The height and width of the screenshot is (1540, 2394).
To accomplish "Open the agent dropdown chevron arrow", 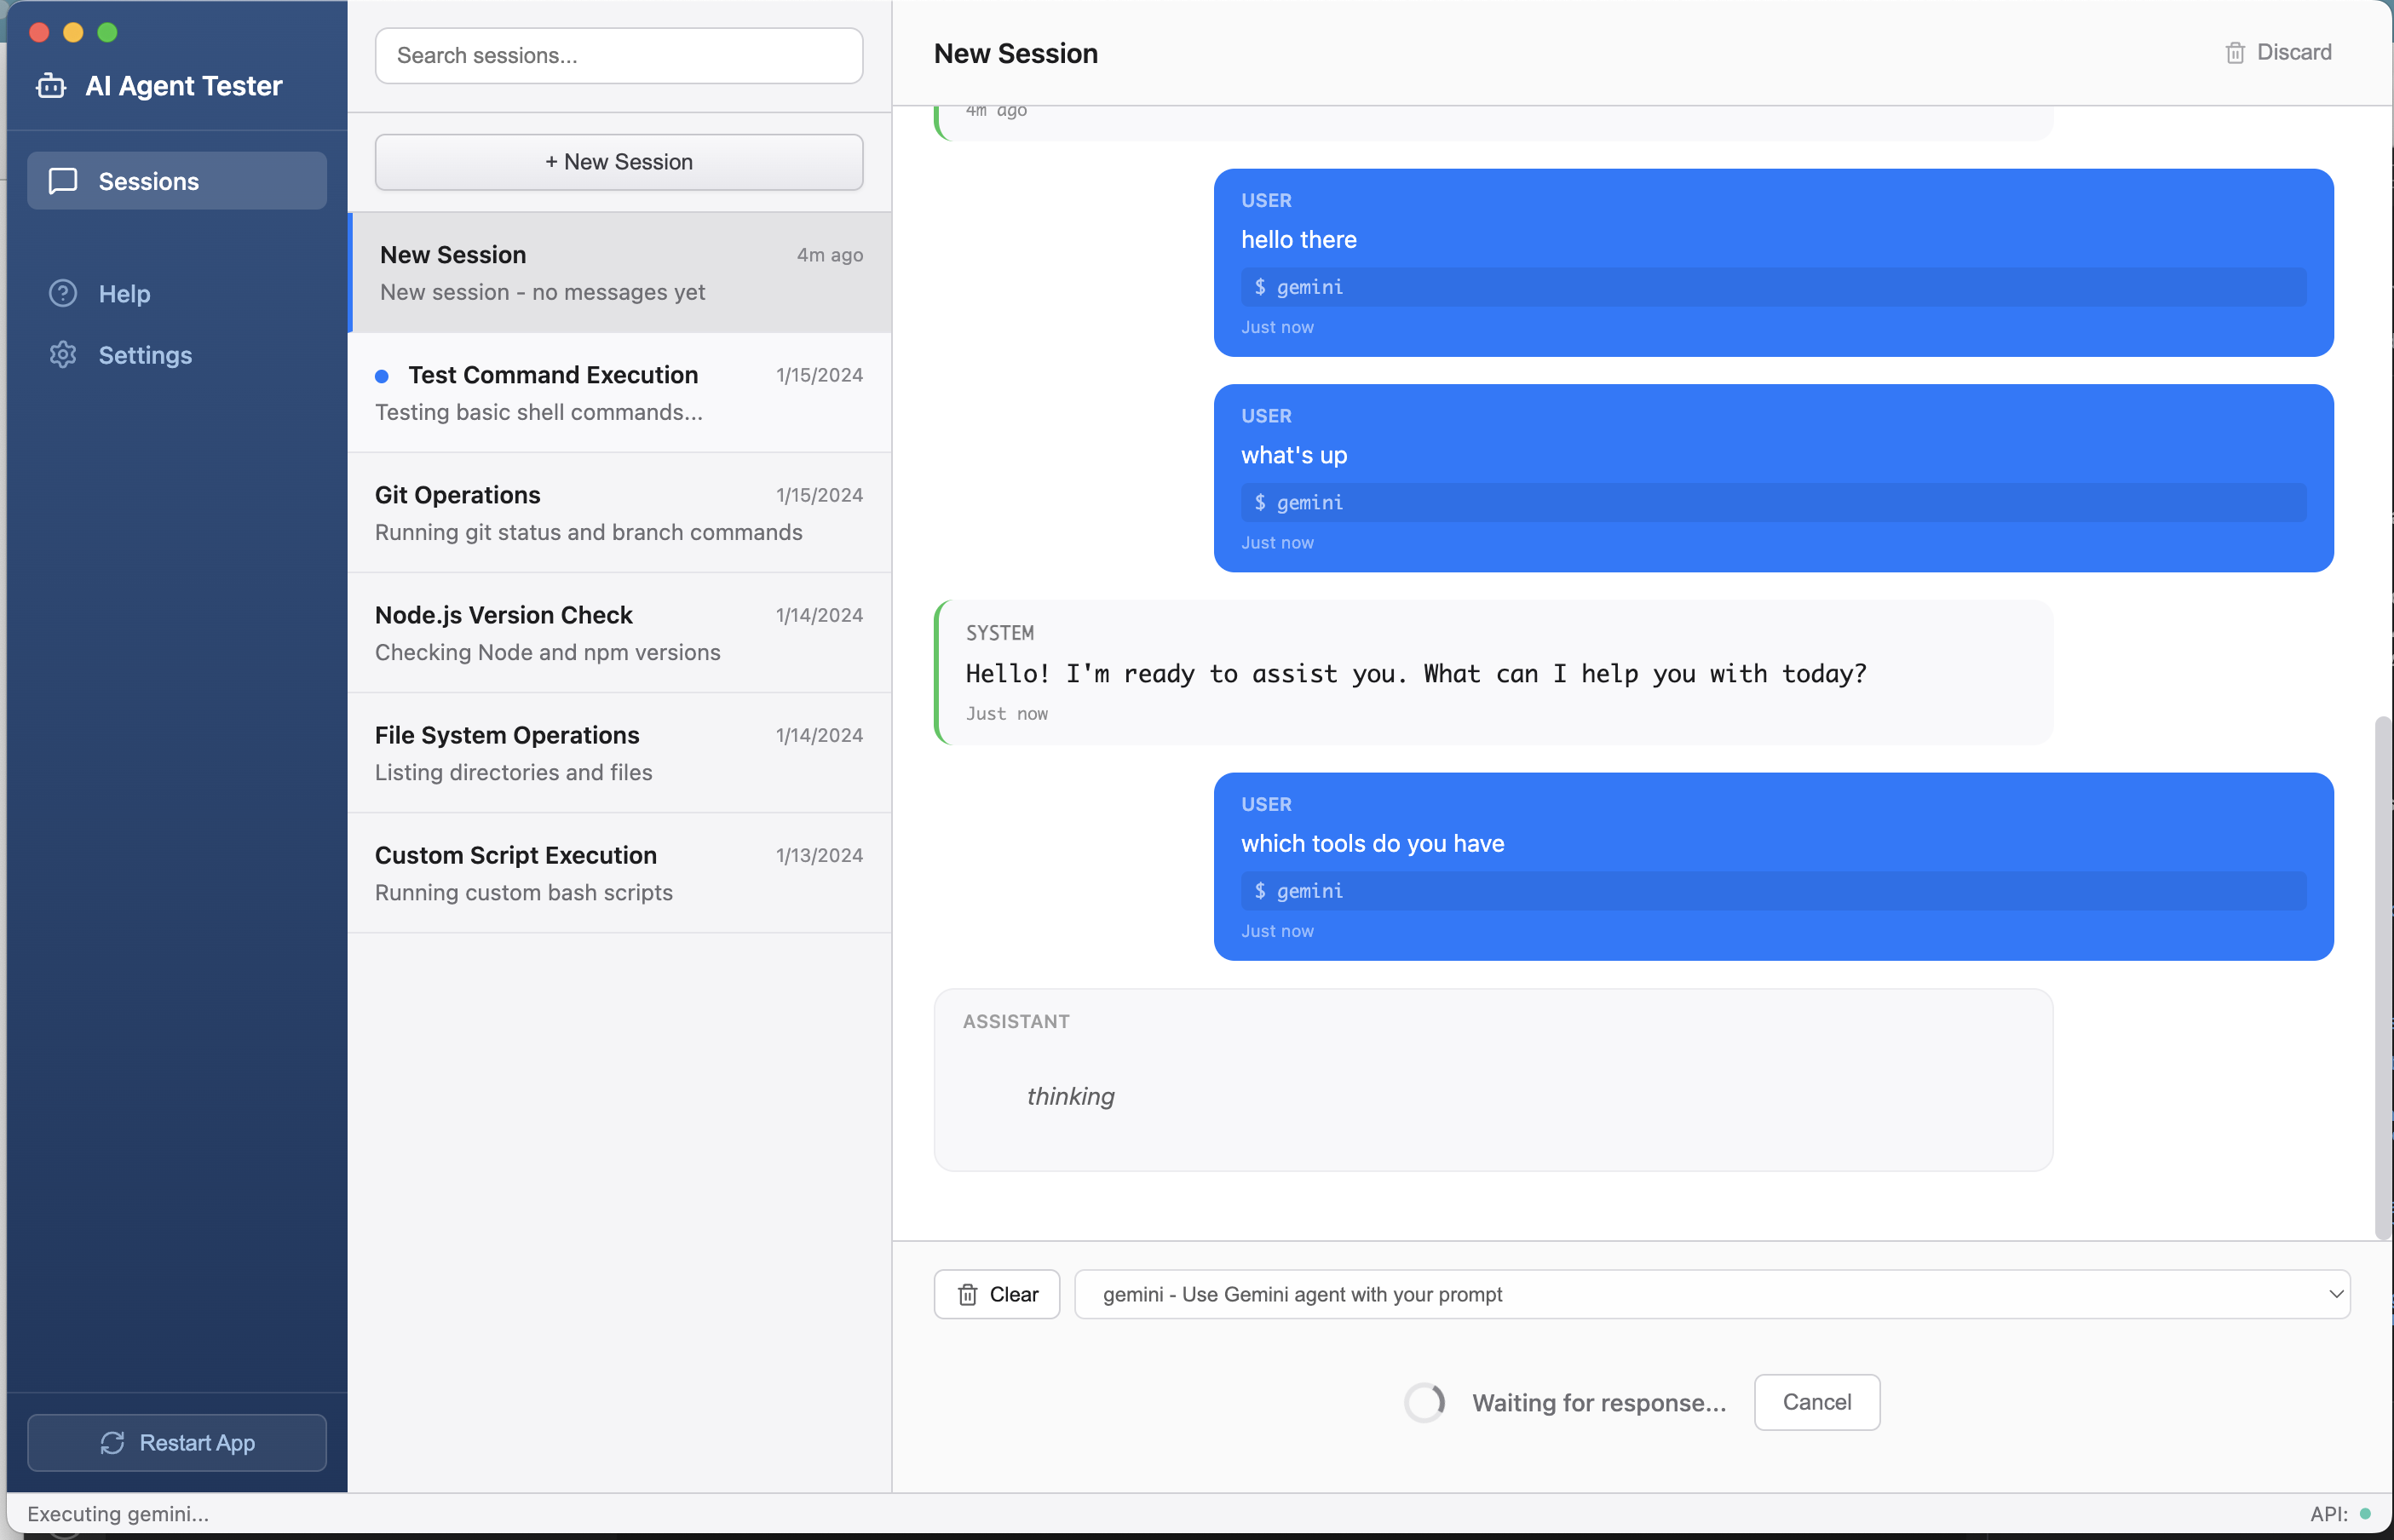I will coord(2337,1294).
